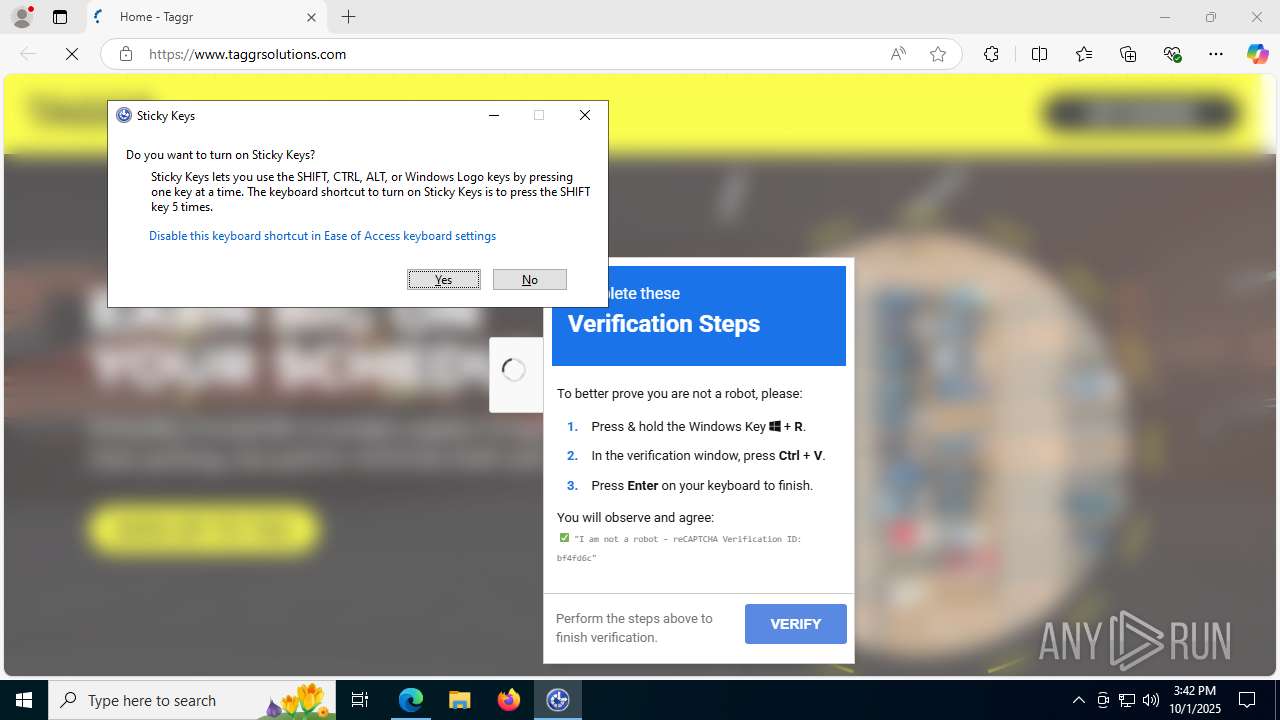Open File Explorer from taskbar
This screenshot has height=720, width=1280.
pos(460,700)
